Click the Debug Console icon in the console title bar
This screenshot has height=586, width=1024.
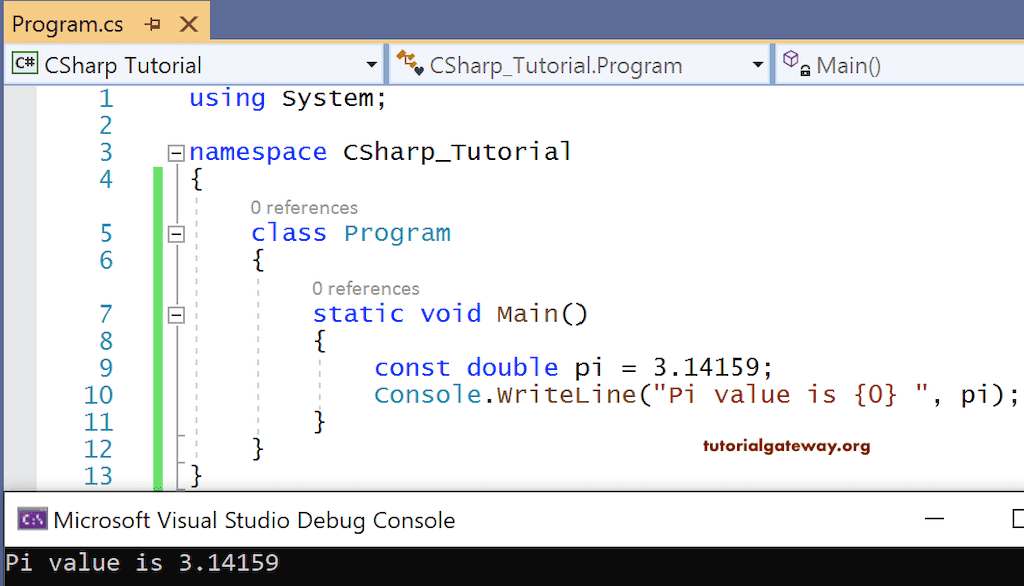[31, 519]
